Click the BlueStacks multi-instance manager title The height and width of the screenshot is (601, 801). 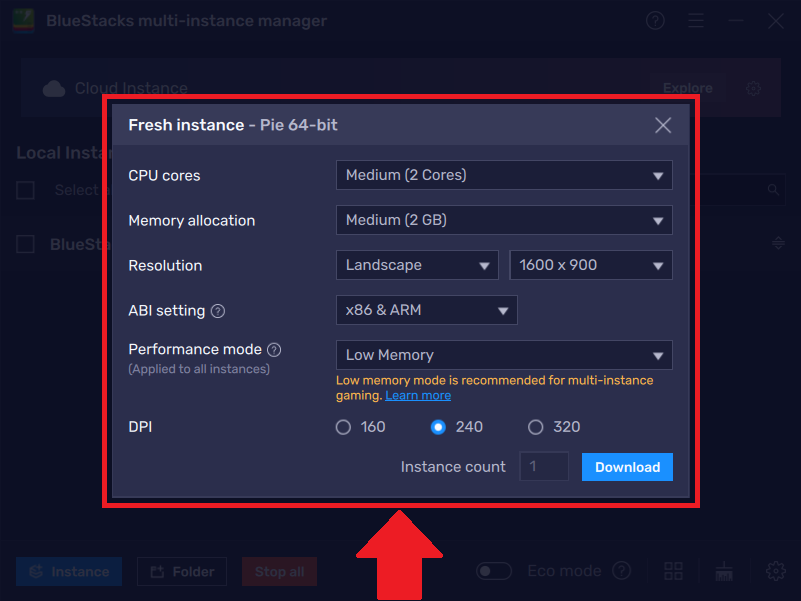coord(186,21)
